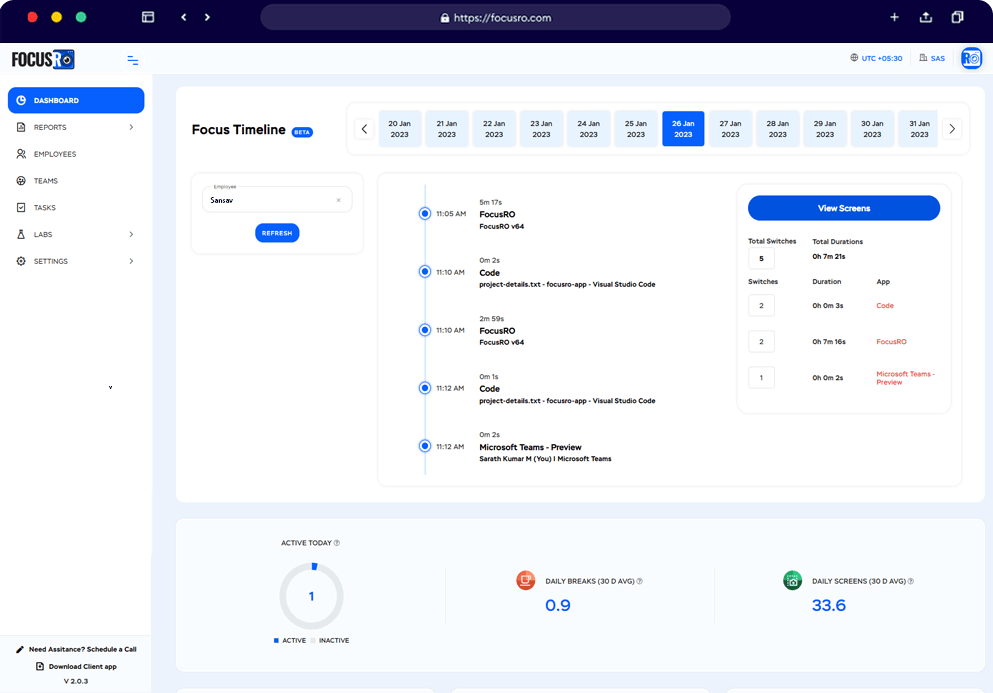Click the Refresh button

(x=277, y=233)
